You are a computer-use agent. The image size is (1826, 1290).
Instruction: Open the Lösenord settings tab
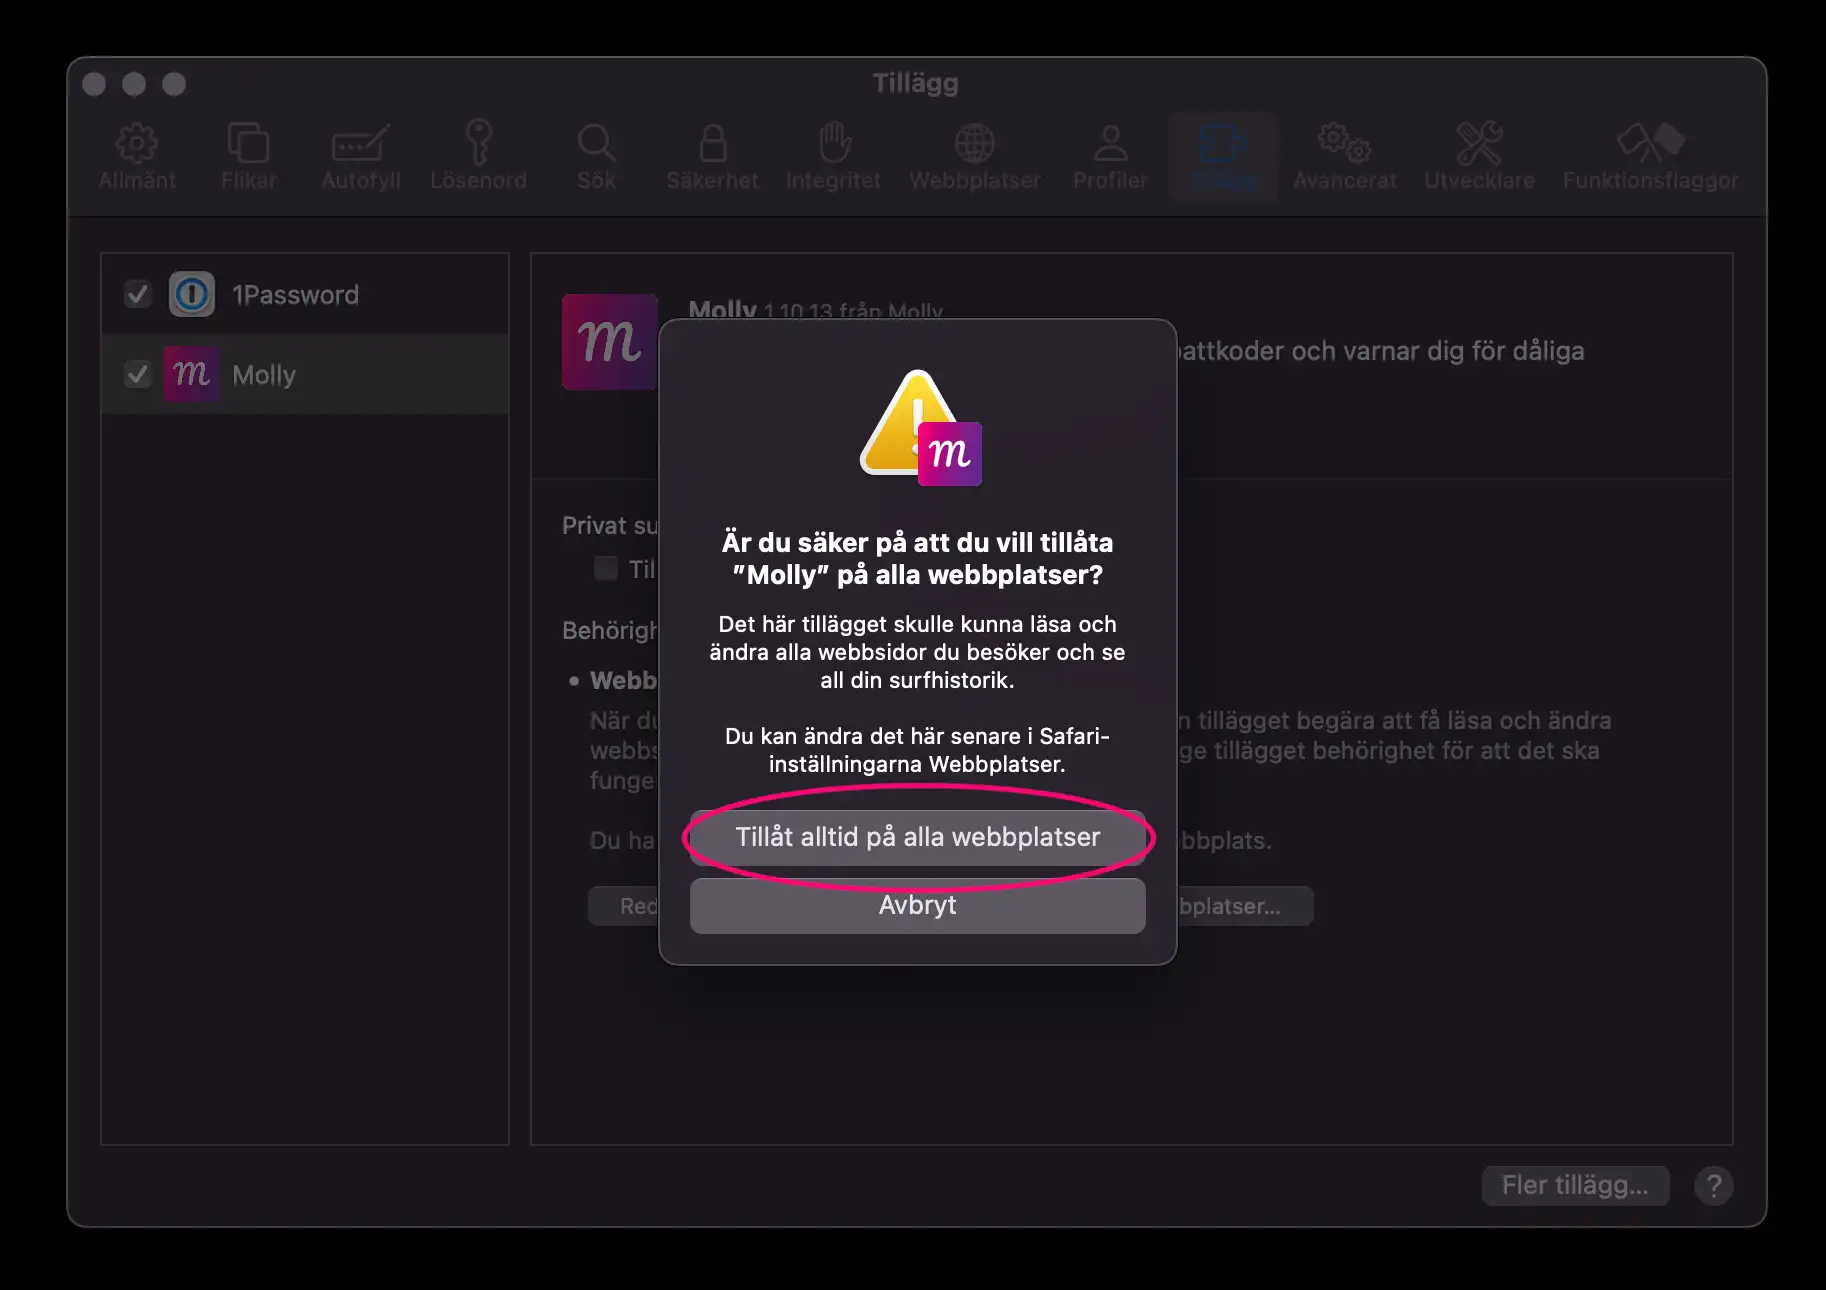coord(478,155)
